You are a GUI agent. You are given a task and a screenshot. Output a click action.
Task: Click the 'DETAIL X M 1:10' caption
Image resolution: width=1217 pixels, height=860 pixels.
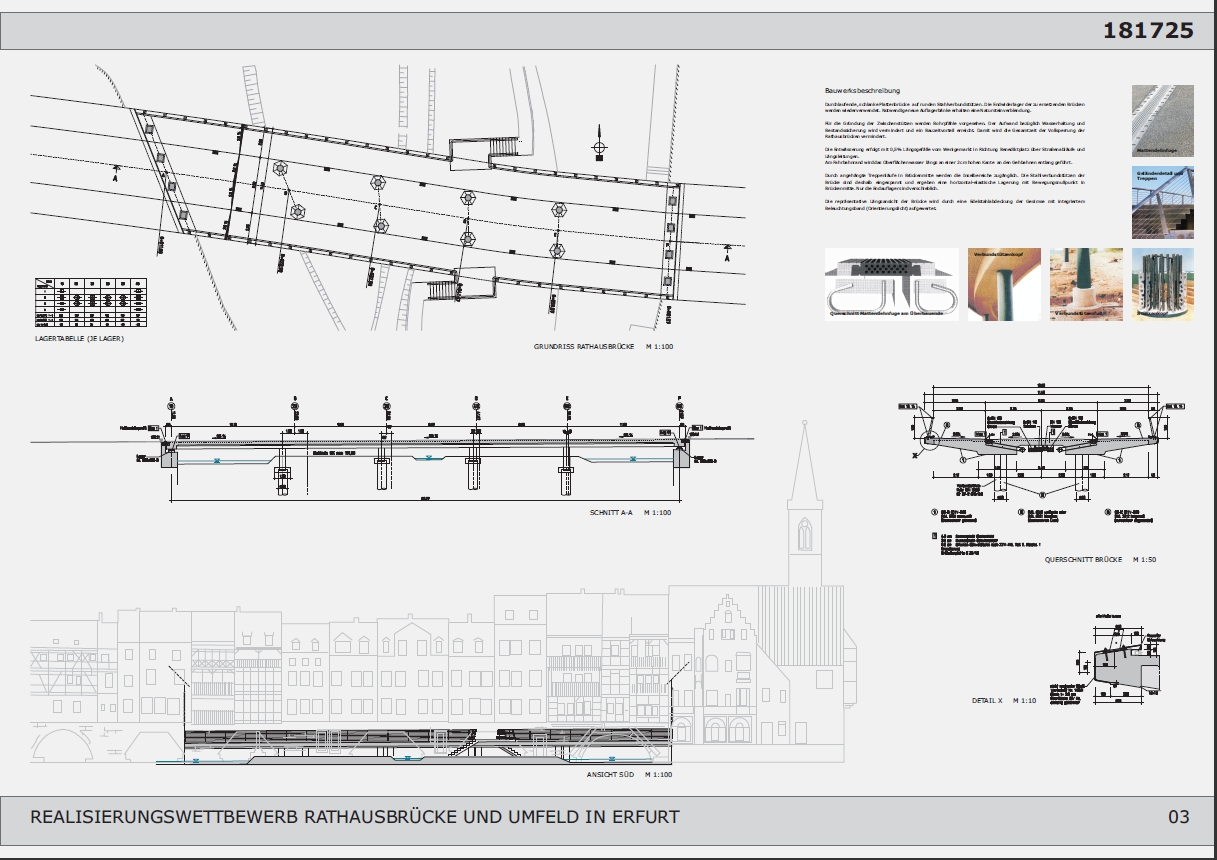point(1002,700)
